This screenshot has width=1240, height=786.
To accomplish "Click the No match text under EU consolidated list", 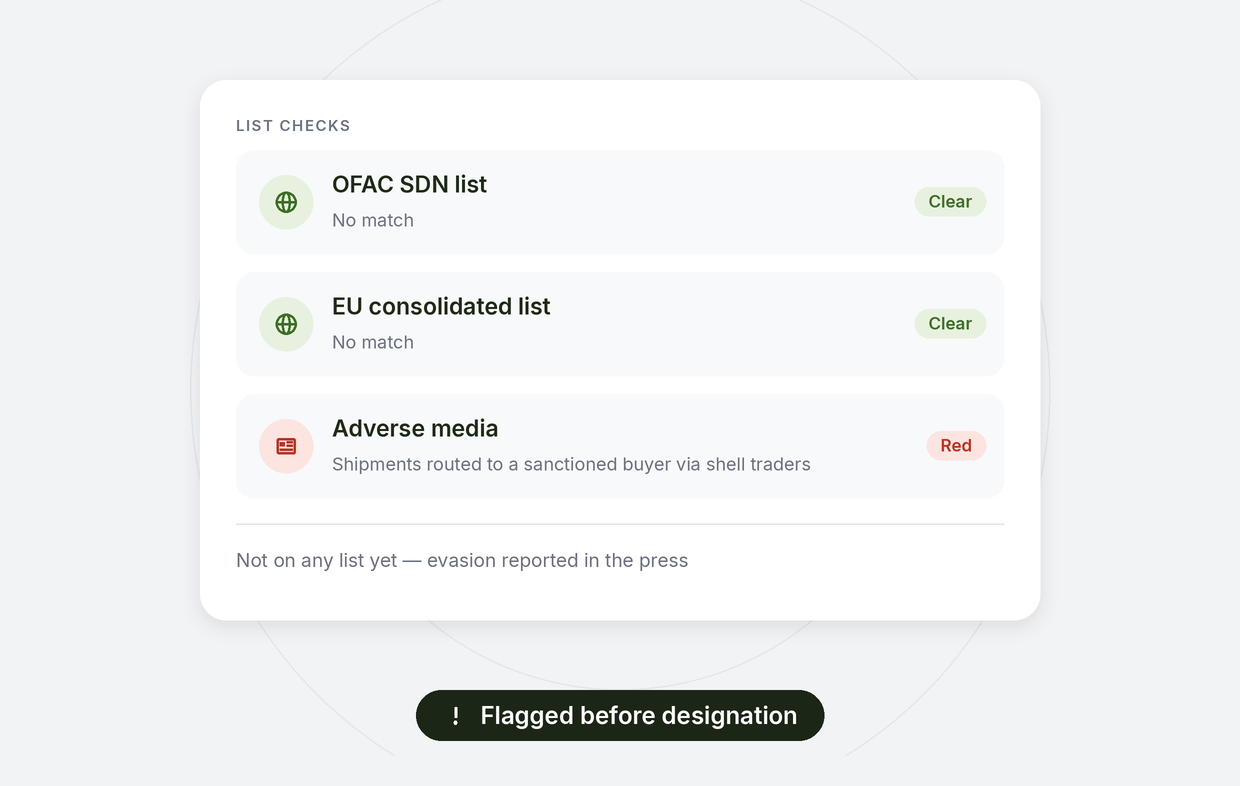I will tap(373, 342).
